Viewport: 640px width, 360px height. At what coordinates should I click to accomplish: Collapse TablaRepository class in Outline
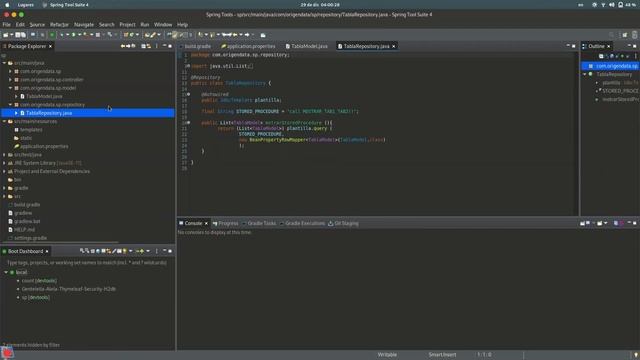click(x=584, y=74)
